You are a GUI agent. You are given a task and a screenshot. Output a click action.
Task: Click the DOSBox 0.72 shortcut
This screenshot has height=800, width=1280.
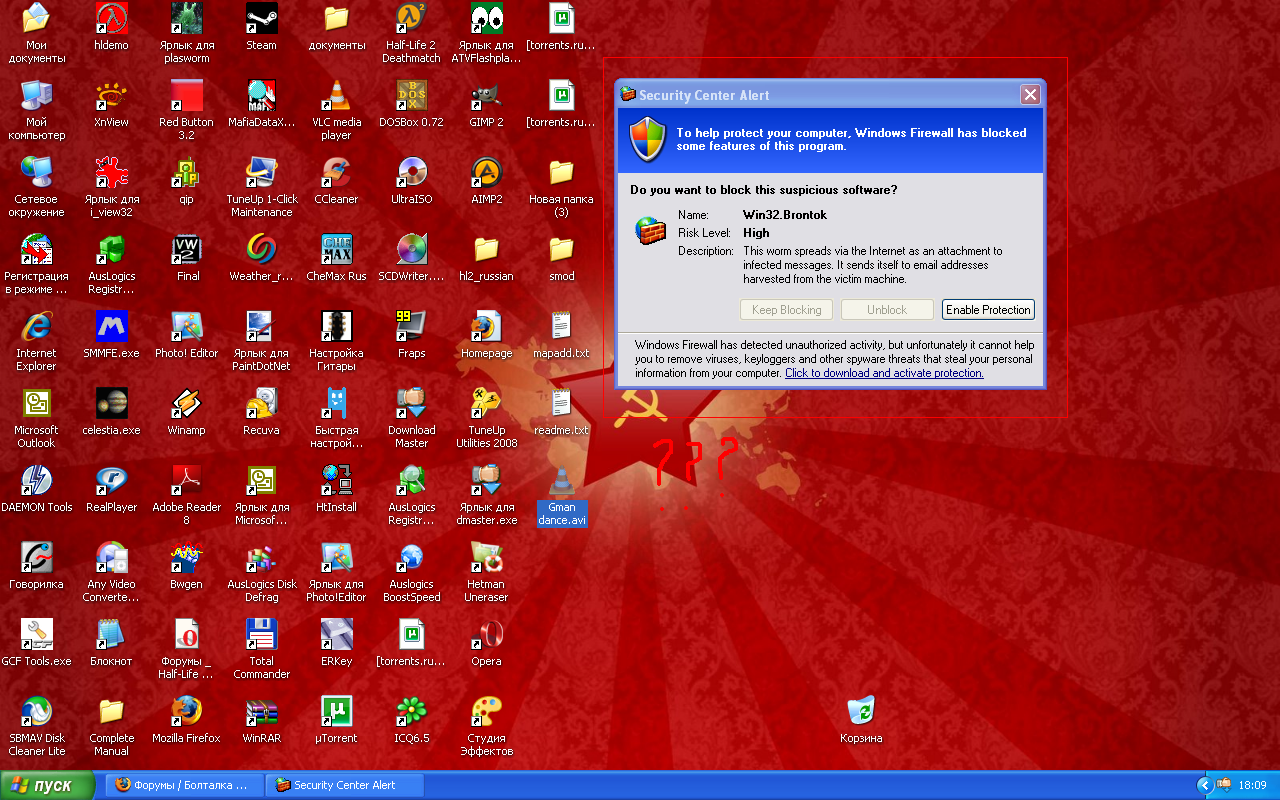point(412,95)
